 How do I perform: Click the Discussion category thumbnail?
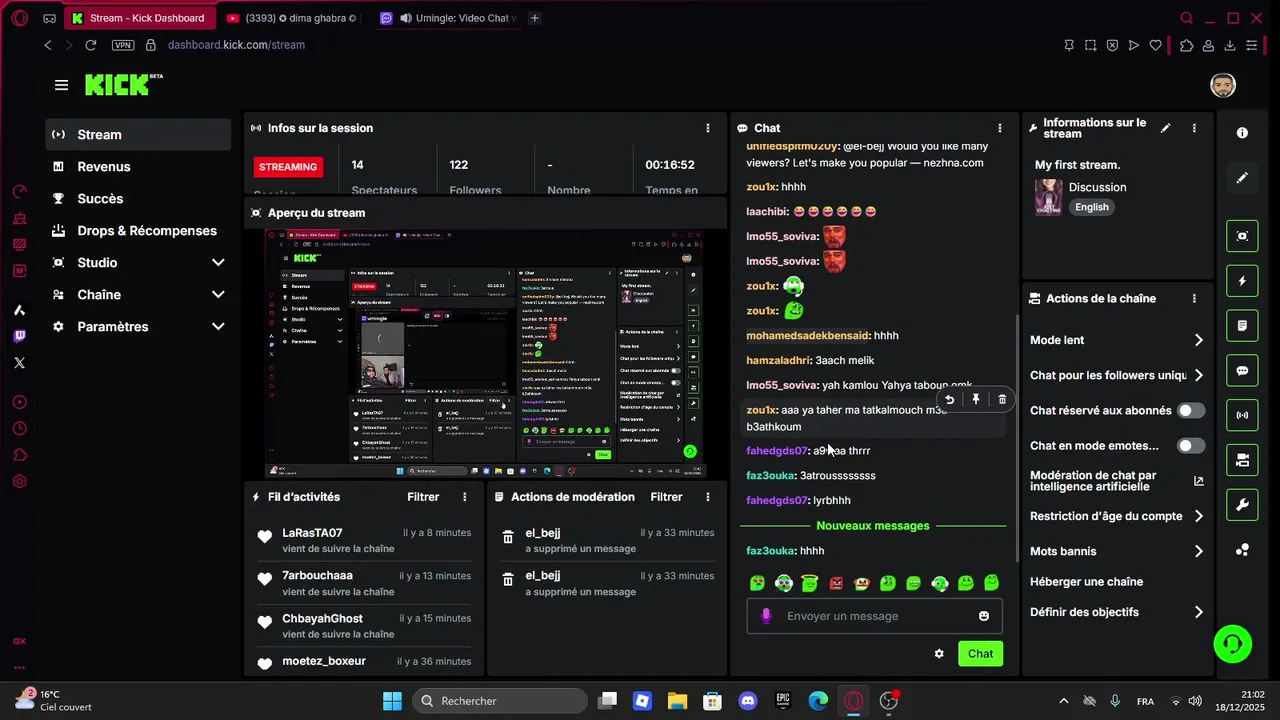tap(1048, 197)
